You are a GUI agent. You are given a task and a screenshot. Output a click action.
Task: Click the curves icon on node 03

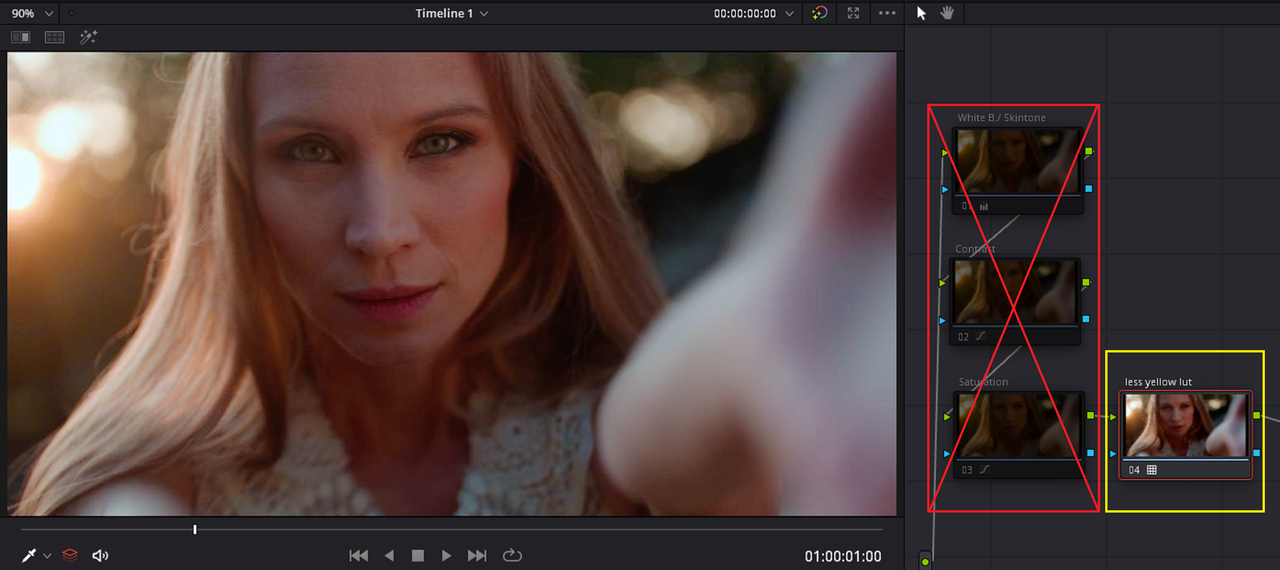(984, 469)
